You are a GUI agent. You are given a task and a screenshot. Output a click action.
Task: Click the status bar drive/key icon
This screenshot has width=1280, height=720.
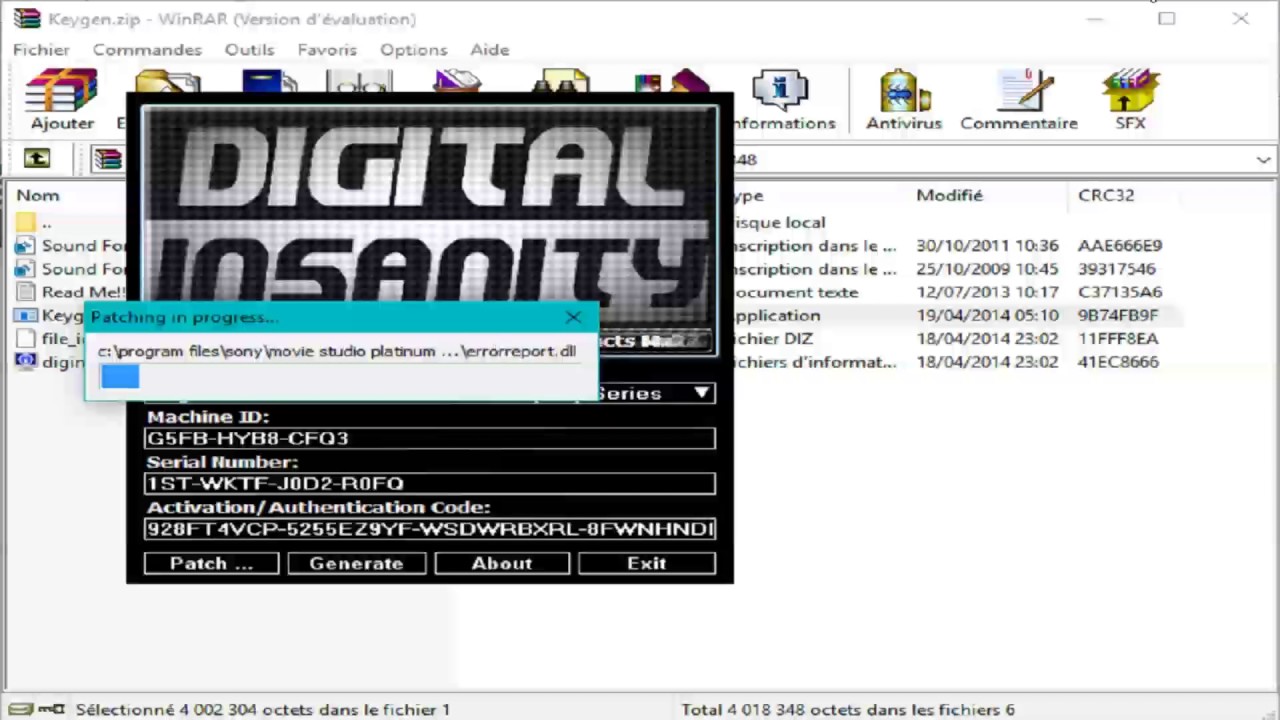tap(36, 709)
